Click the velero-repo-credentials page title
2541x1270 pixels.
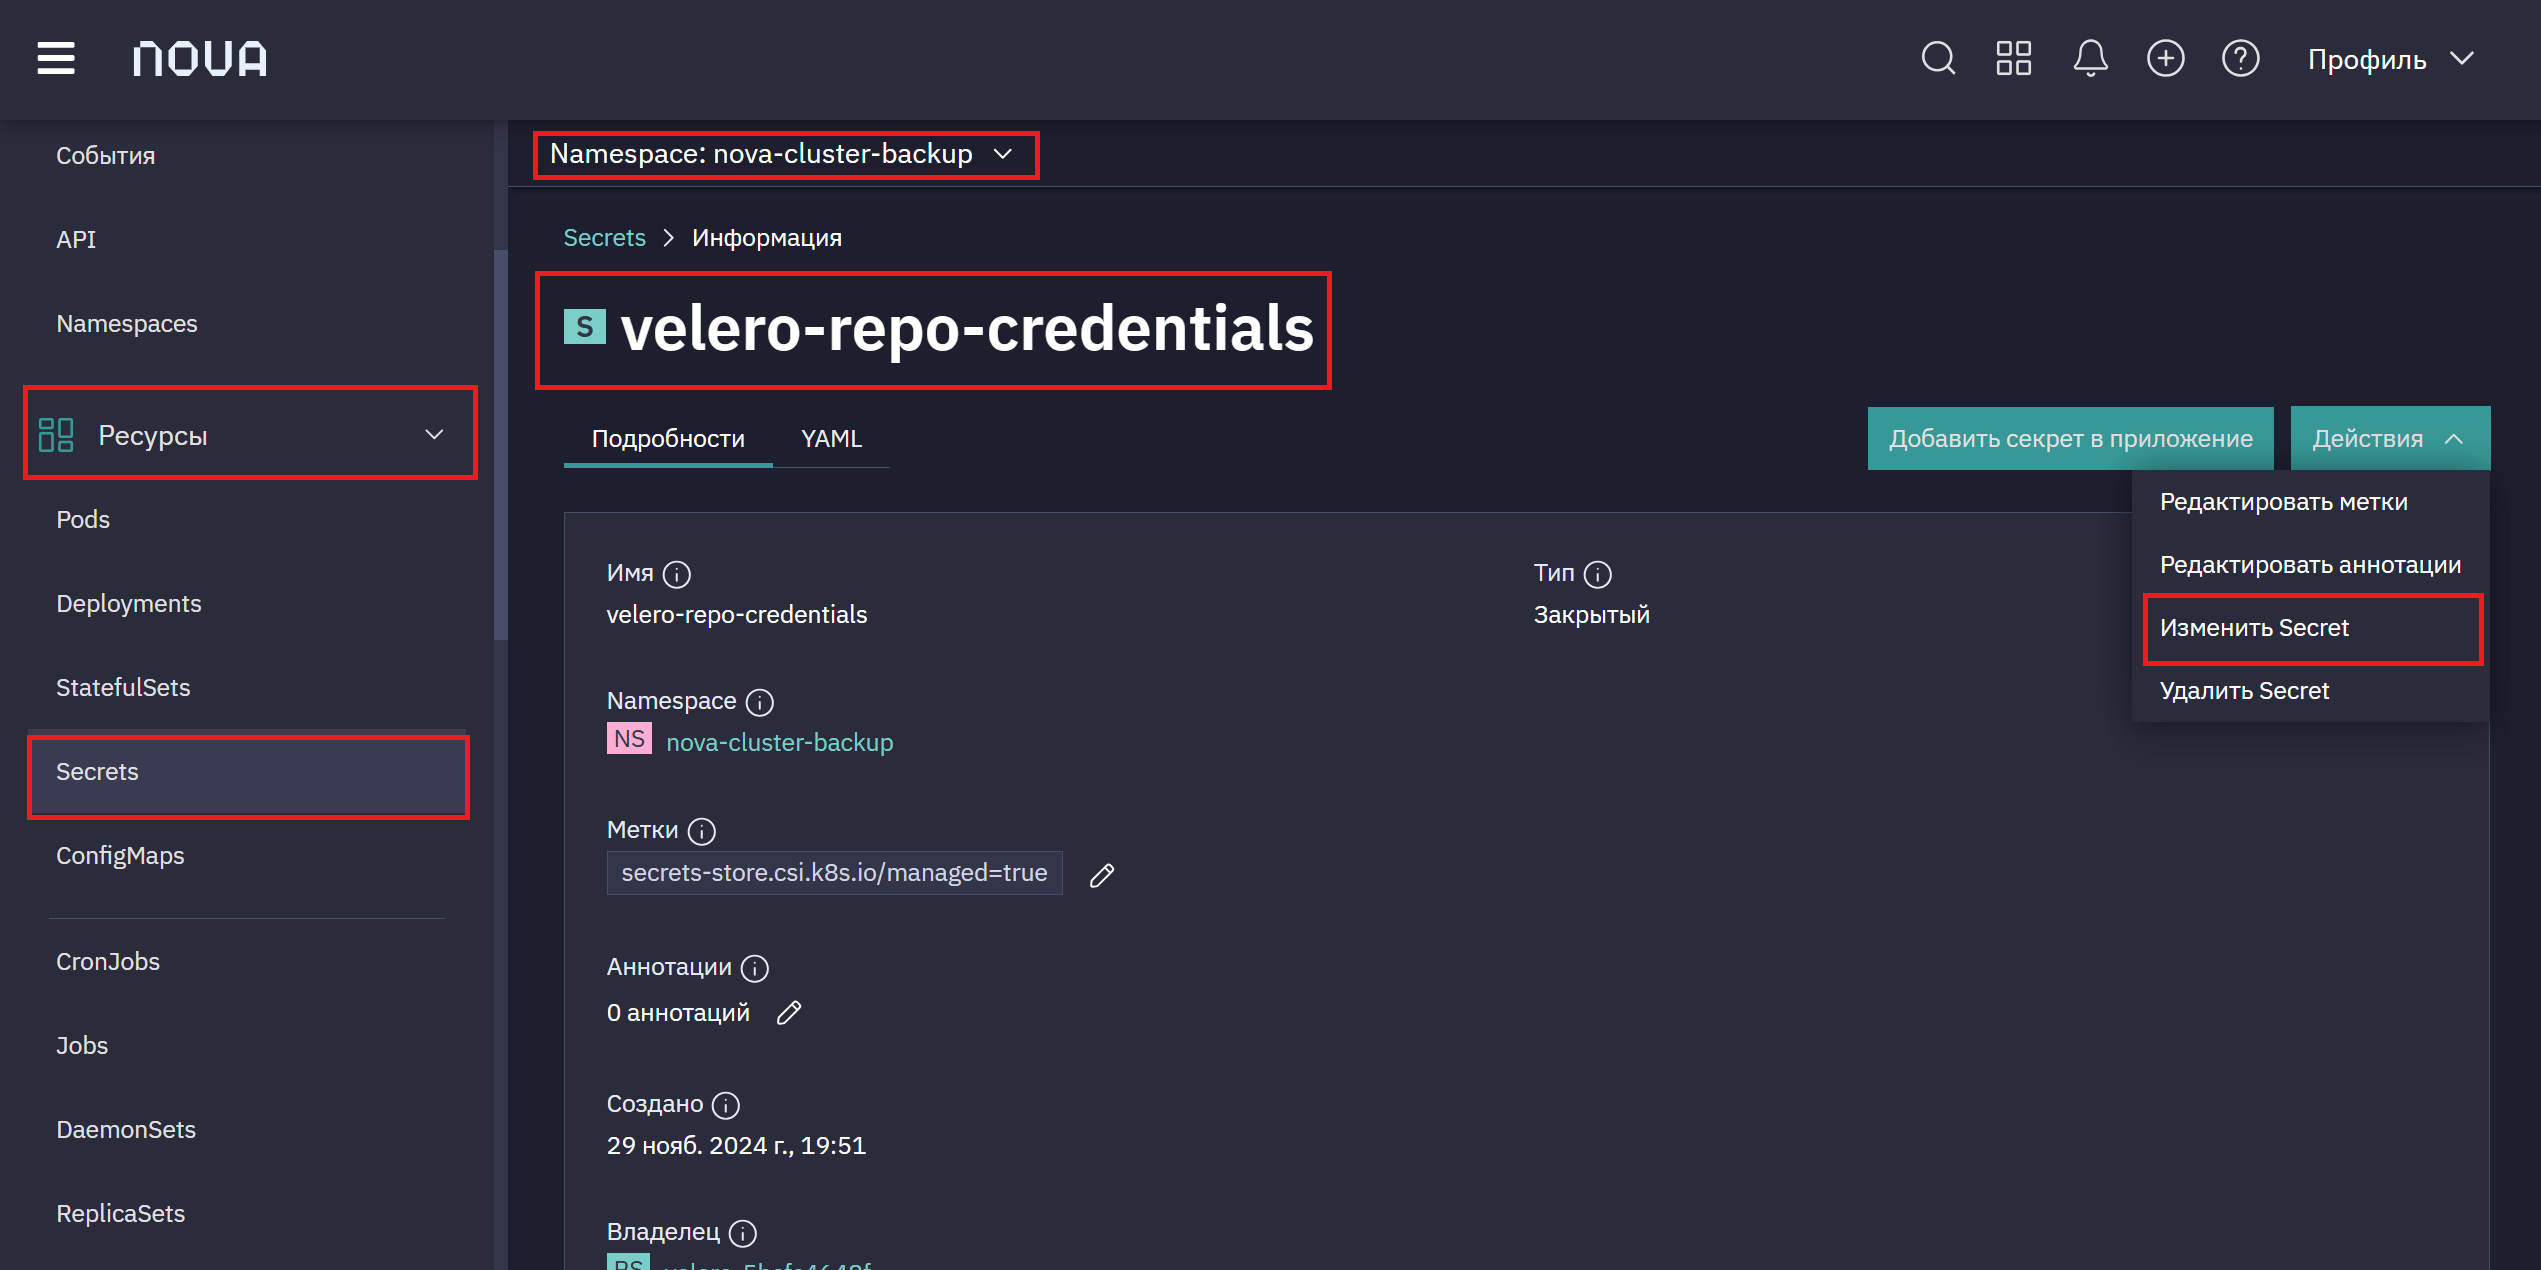coord(966,329)
